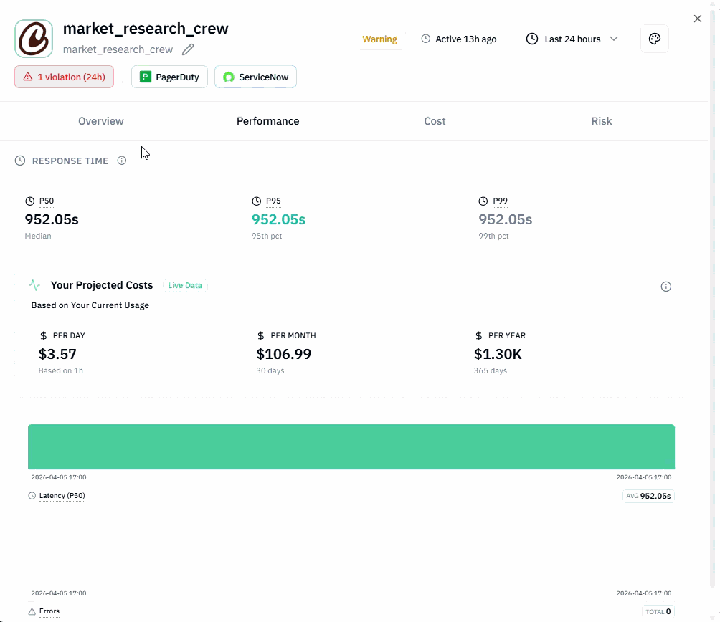Image resolution: width=720 pixels, height=622 pixels.
Task: Click the green latency chart bar
Action: tap(351, 445)
